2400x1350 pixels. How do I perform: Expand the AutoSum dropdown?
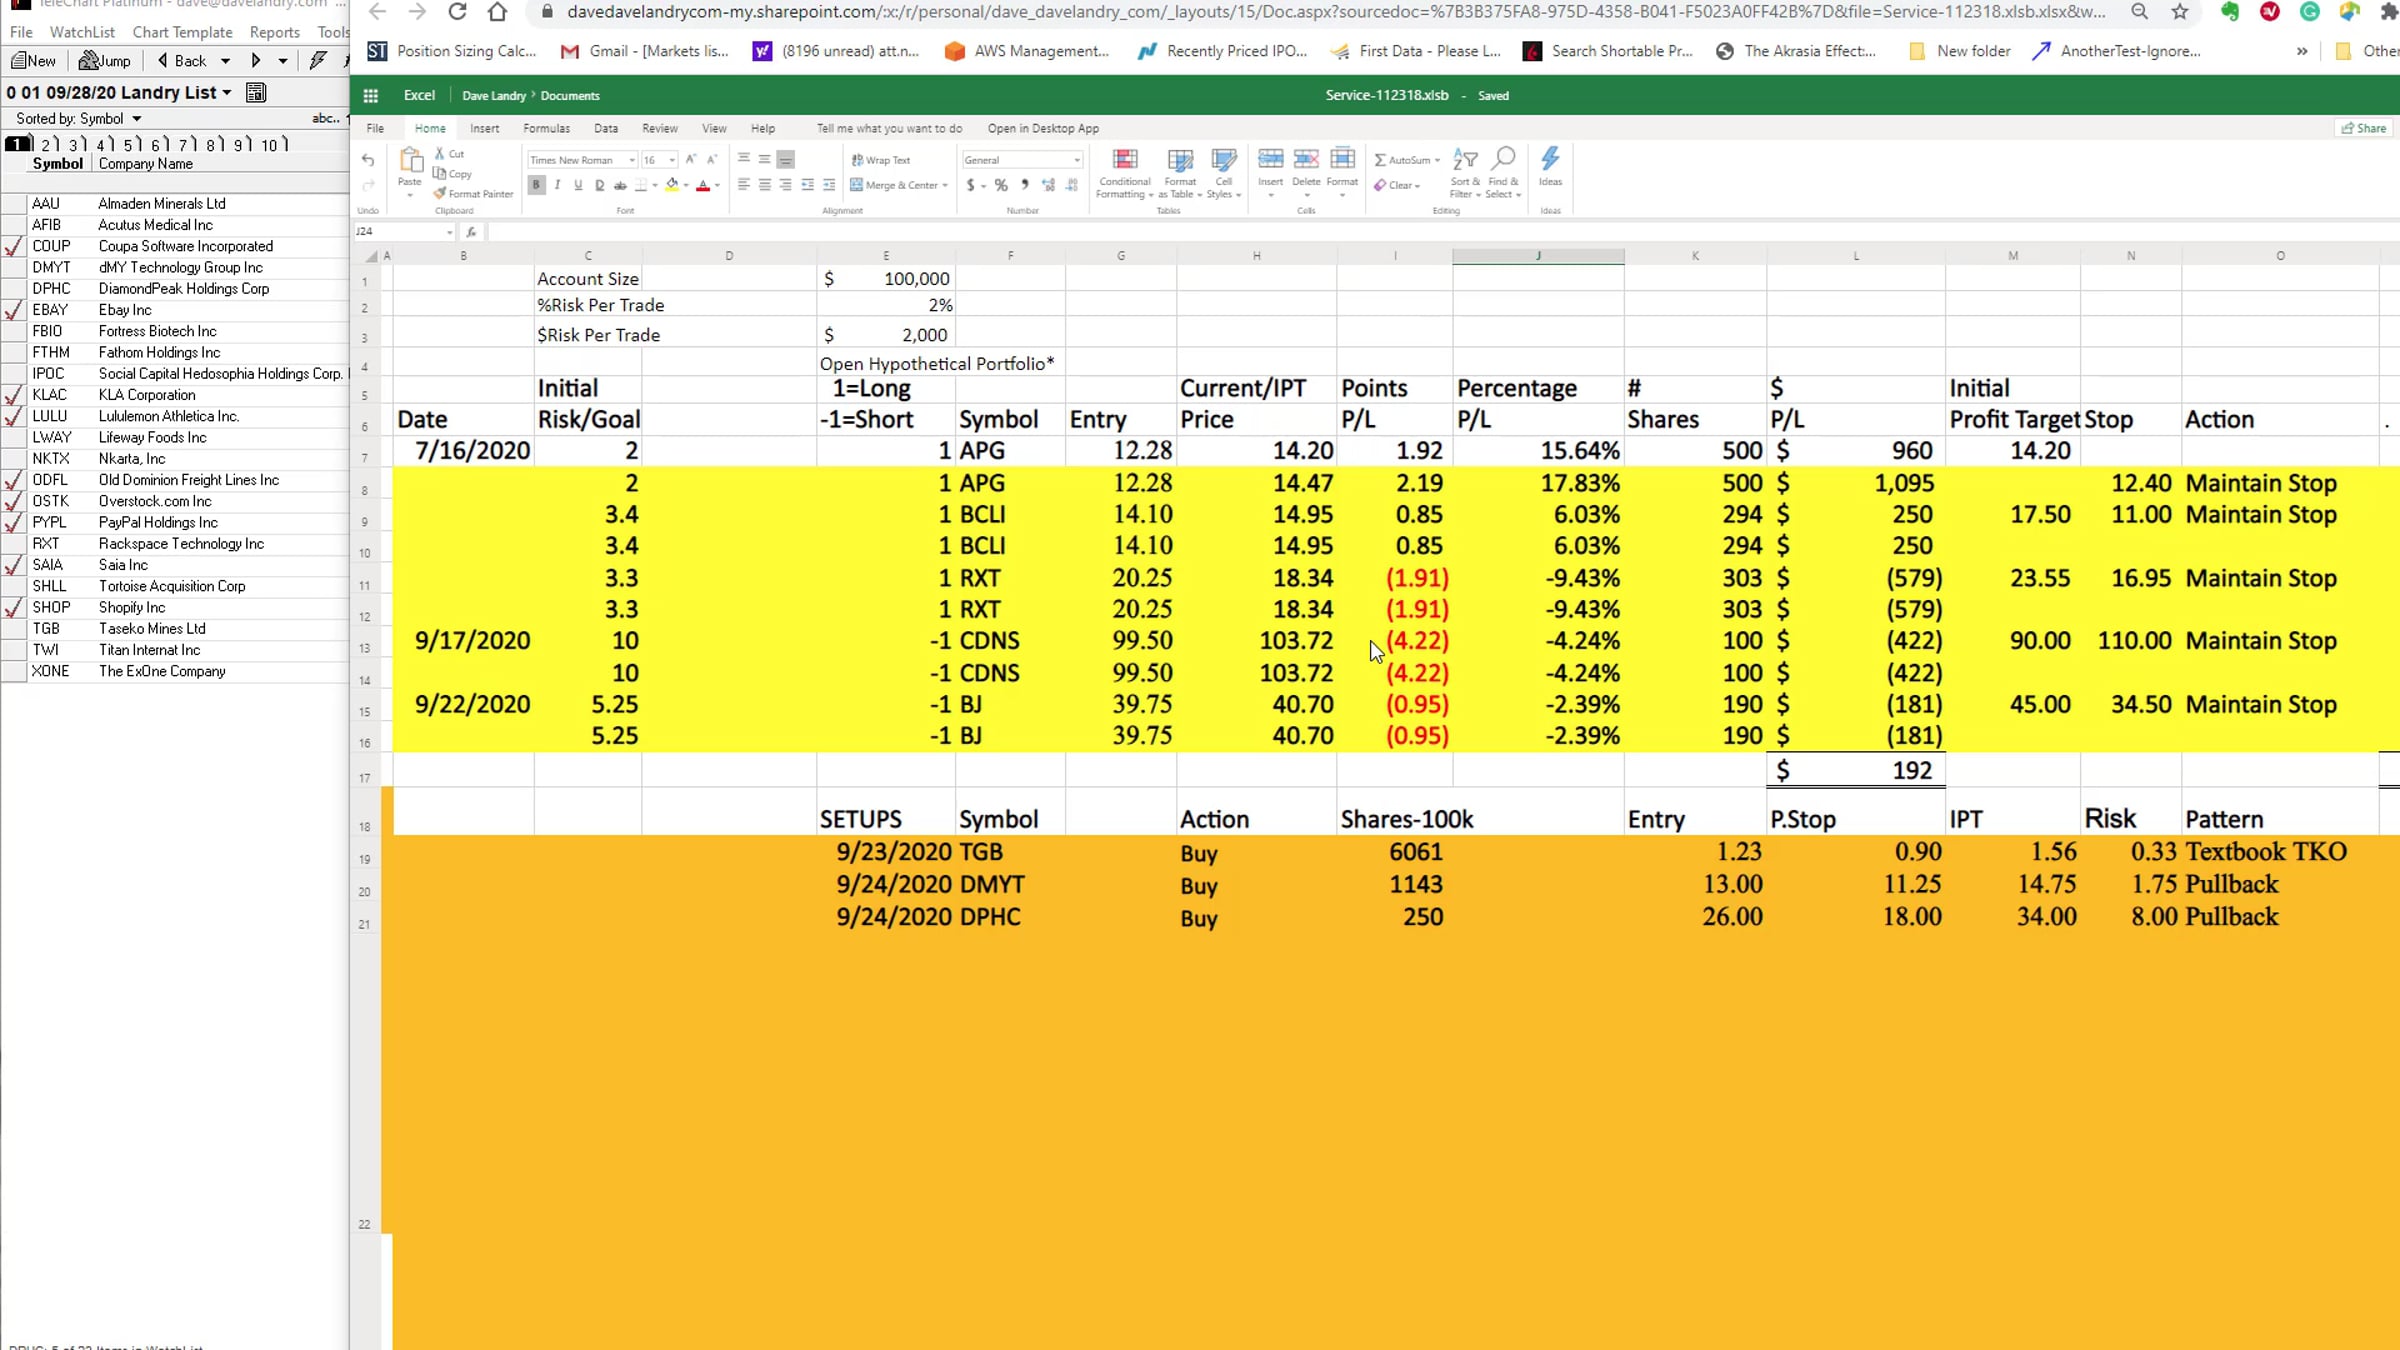pos(1437,160)
